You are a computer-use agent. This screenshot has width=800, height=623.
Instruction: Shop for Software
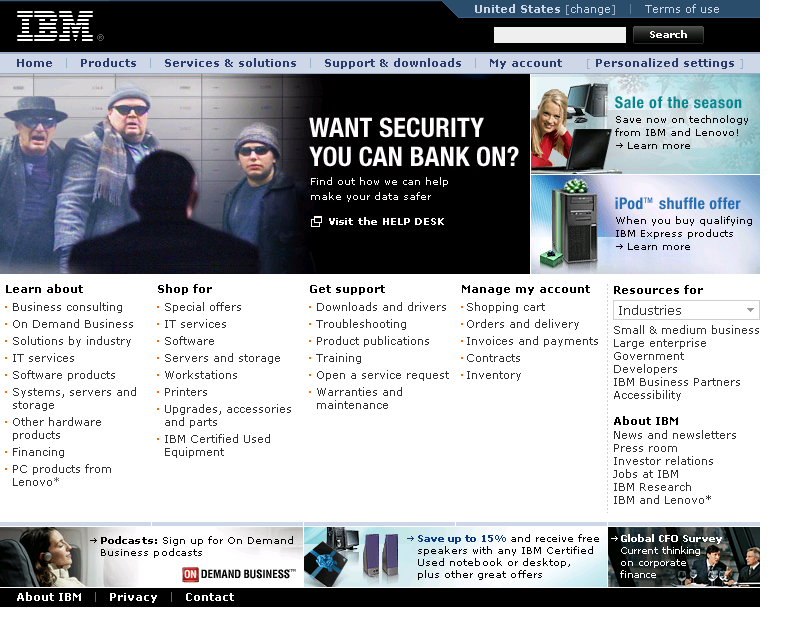tap(189, 341)
